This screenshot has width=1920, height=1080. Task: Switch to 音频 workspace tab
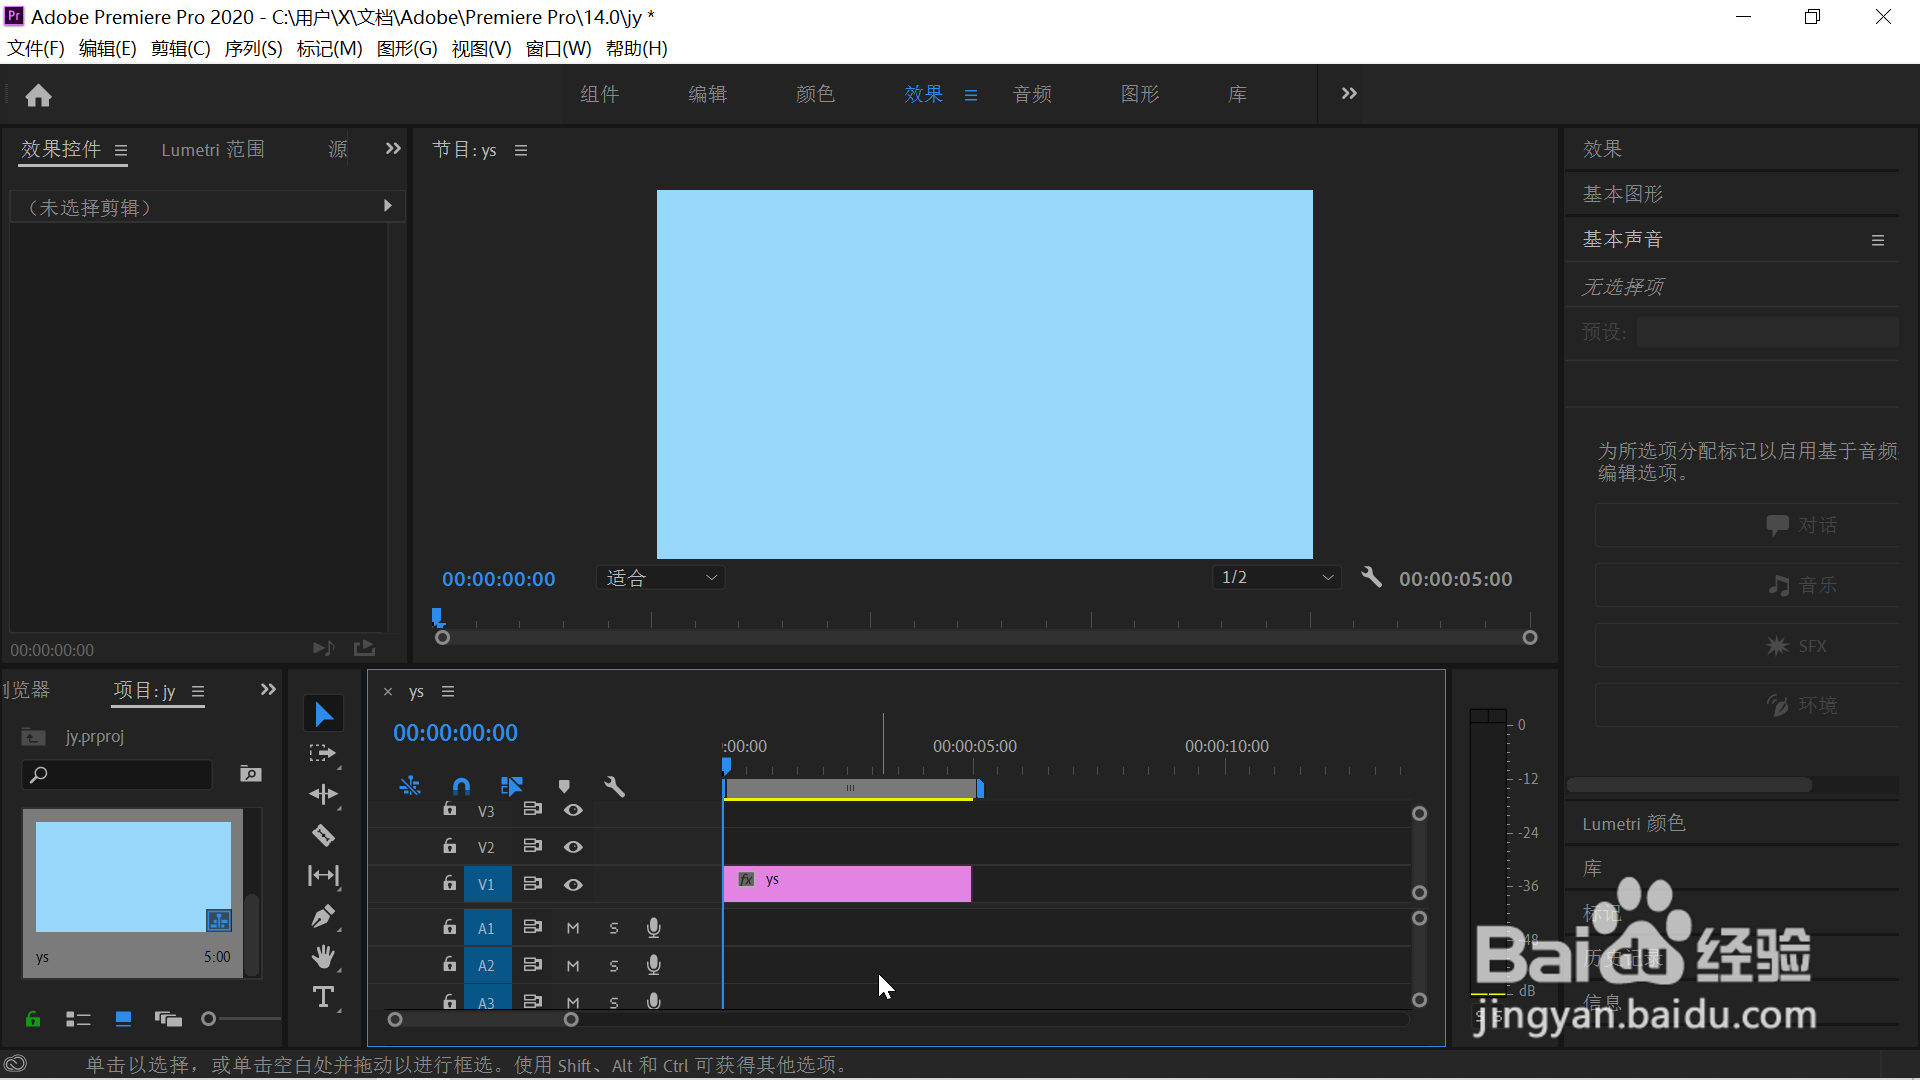pos(1032,94)
